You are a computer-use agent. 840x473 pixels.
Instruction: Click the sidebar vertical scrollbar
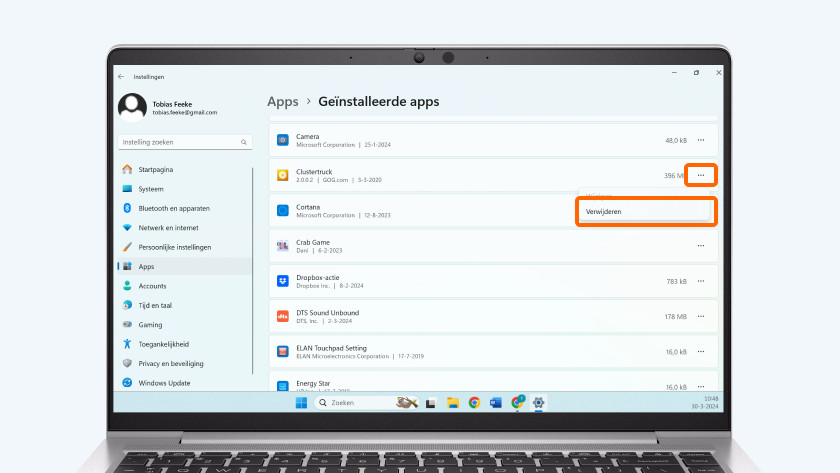[x=252, y=271]
